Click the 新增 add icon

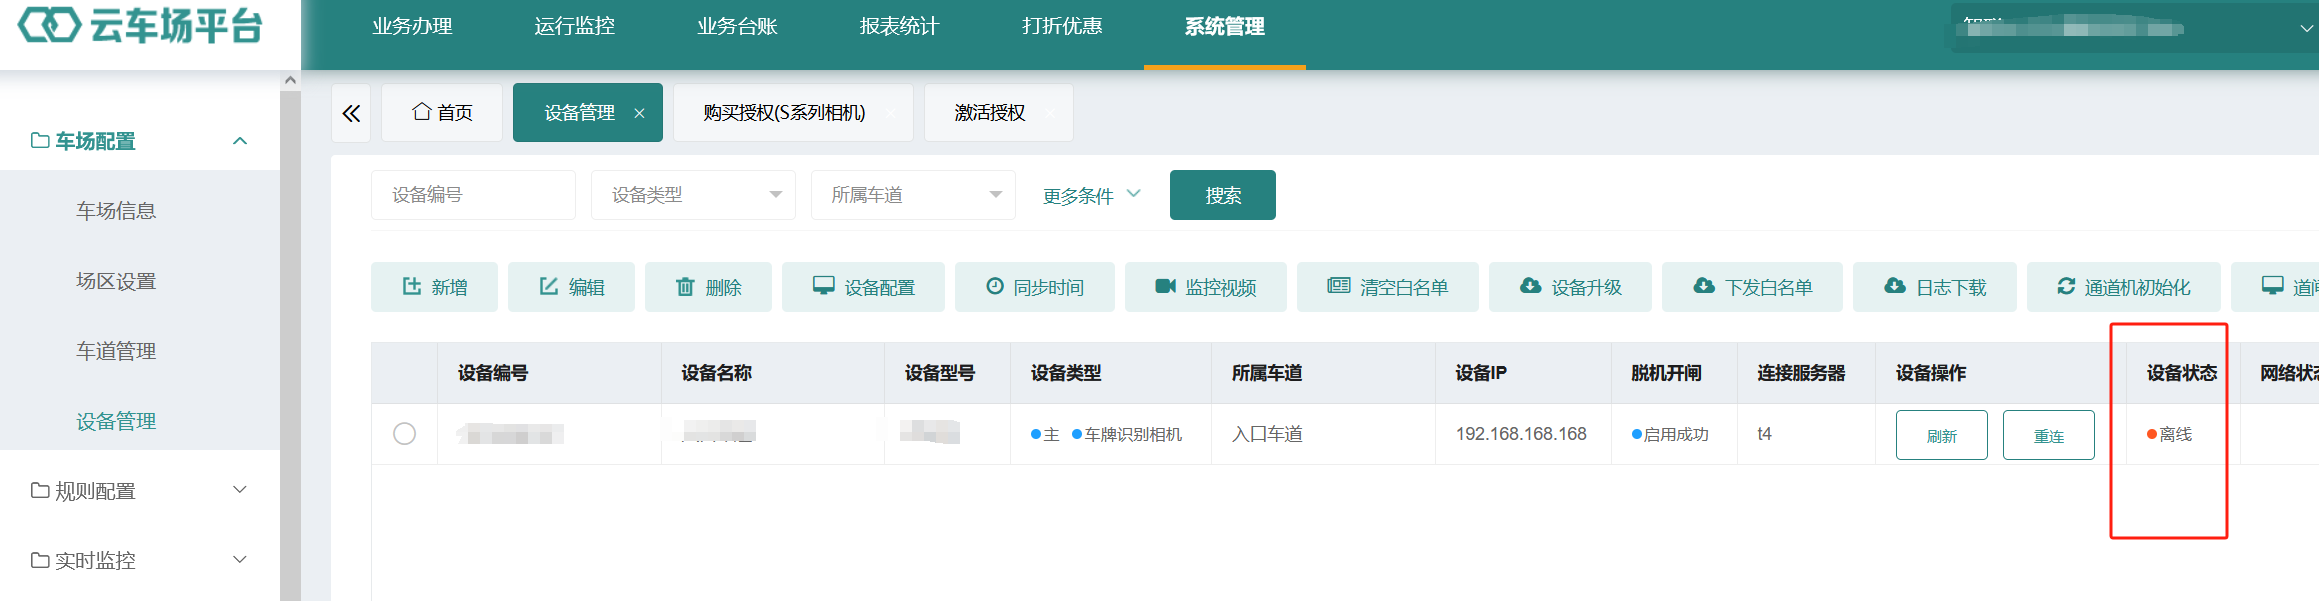pyautogui.click(x=411, y=286)
